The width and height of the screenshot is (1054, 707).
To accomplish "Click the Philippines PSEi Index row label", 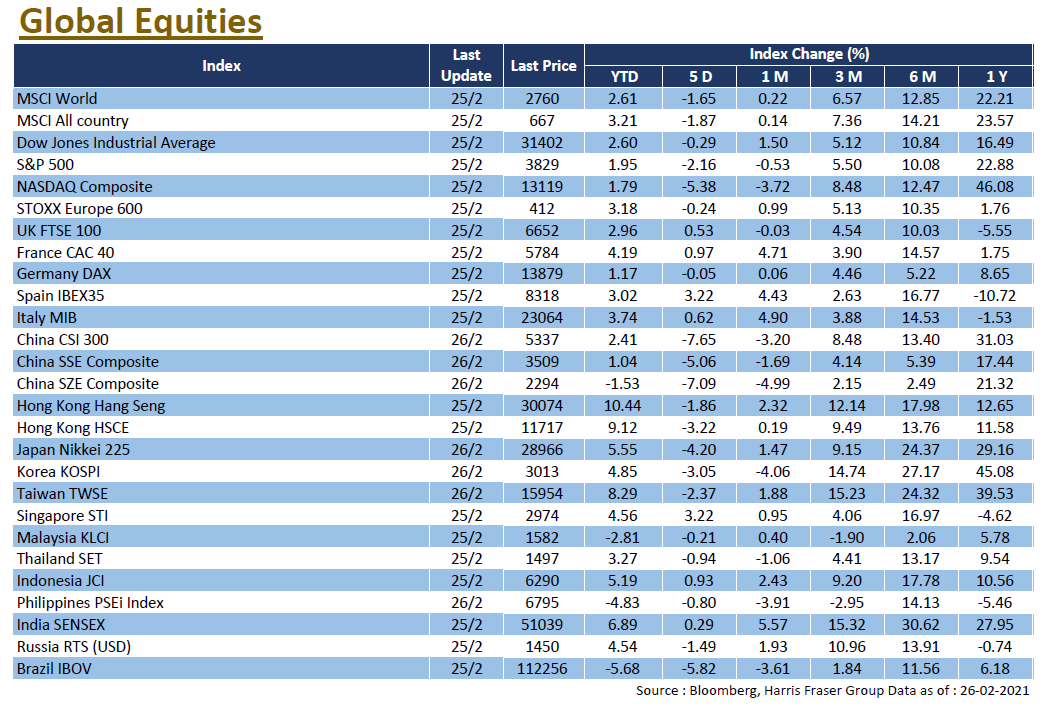I will point(90,603).
